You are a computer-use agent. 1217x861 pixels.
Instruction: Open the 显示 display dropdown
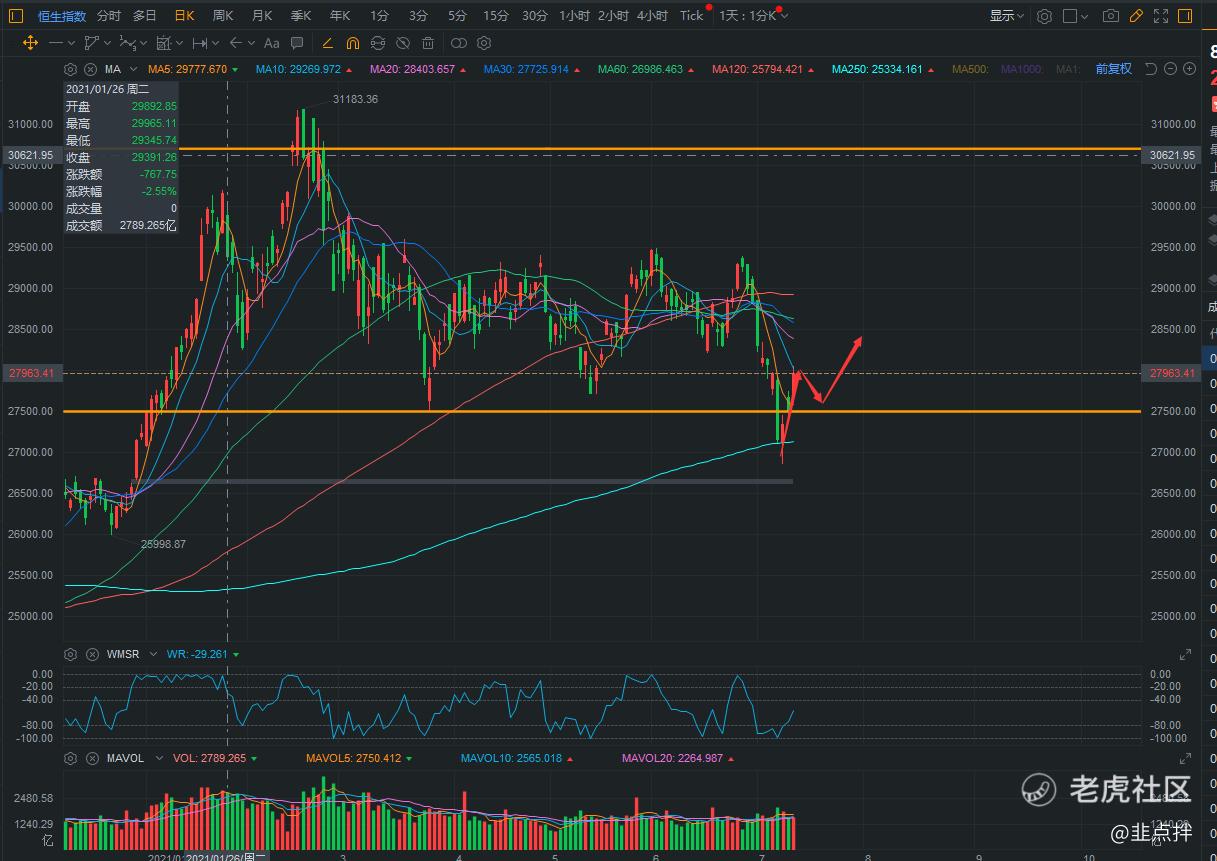(1007, 16)
